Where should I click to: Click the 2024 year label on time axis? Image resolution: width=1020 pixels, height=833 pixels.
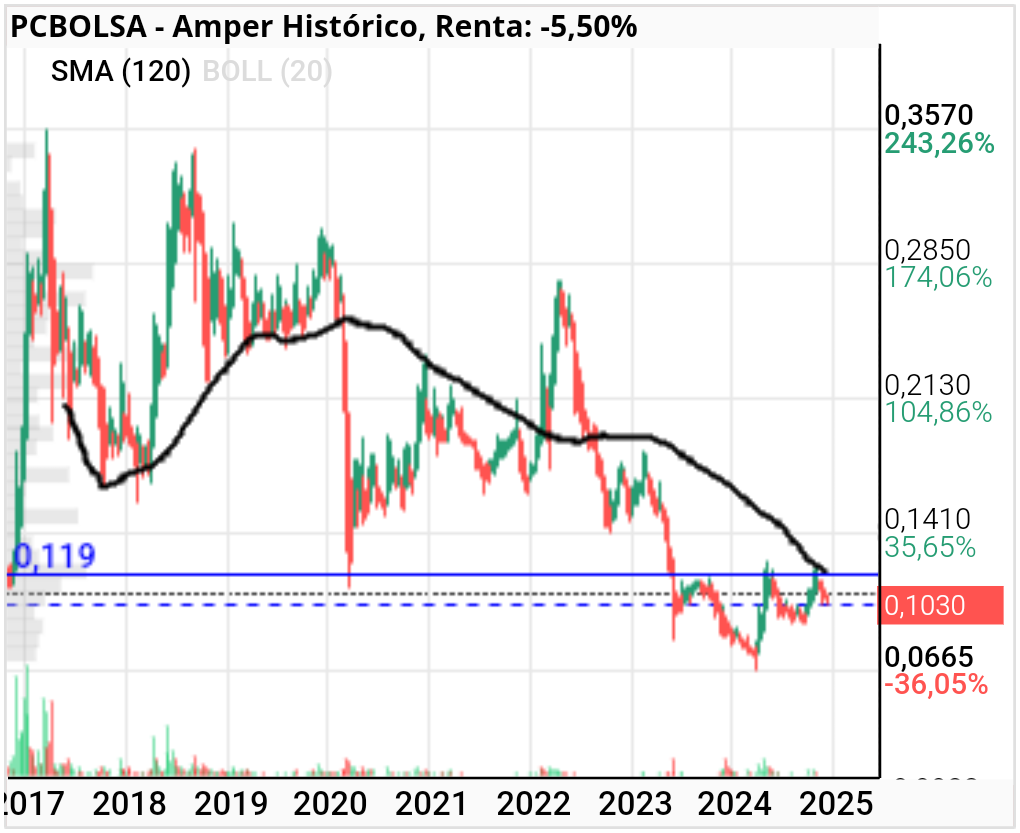(734, 804)
